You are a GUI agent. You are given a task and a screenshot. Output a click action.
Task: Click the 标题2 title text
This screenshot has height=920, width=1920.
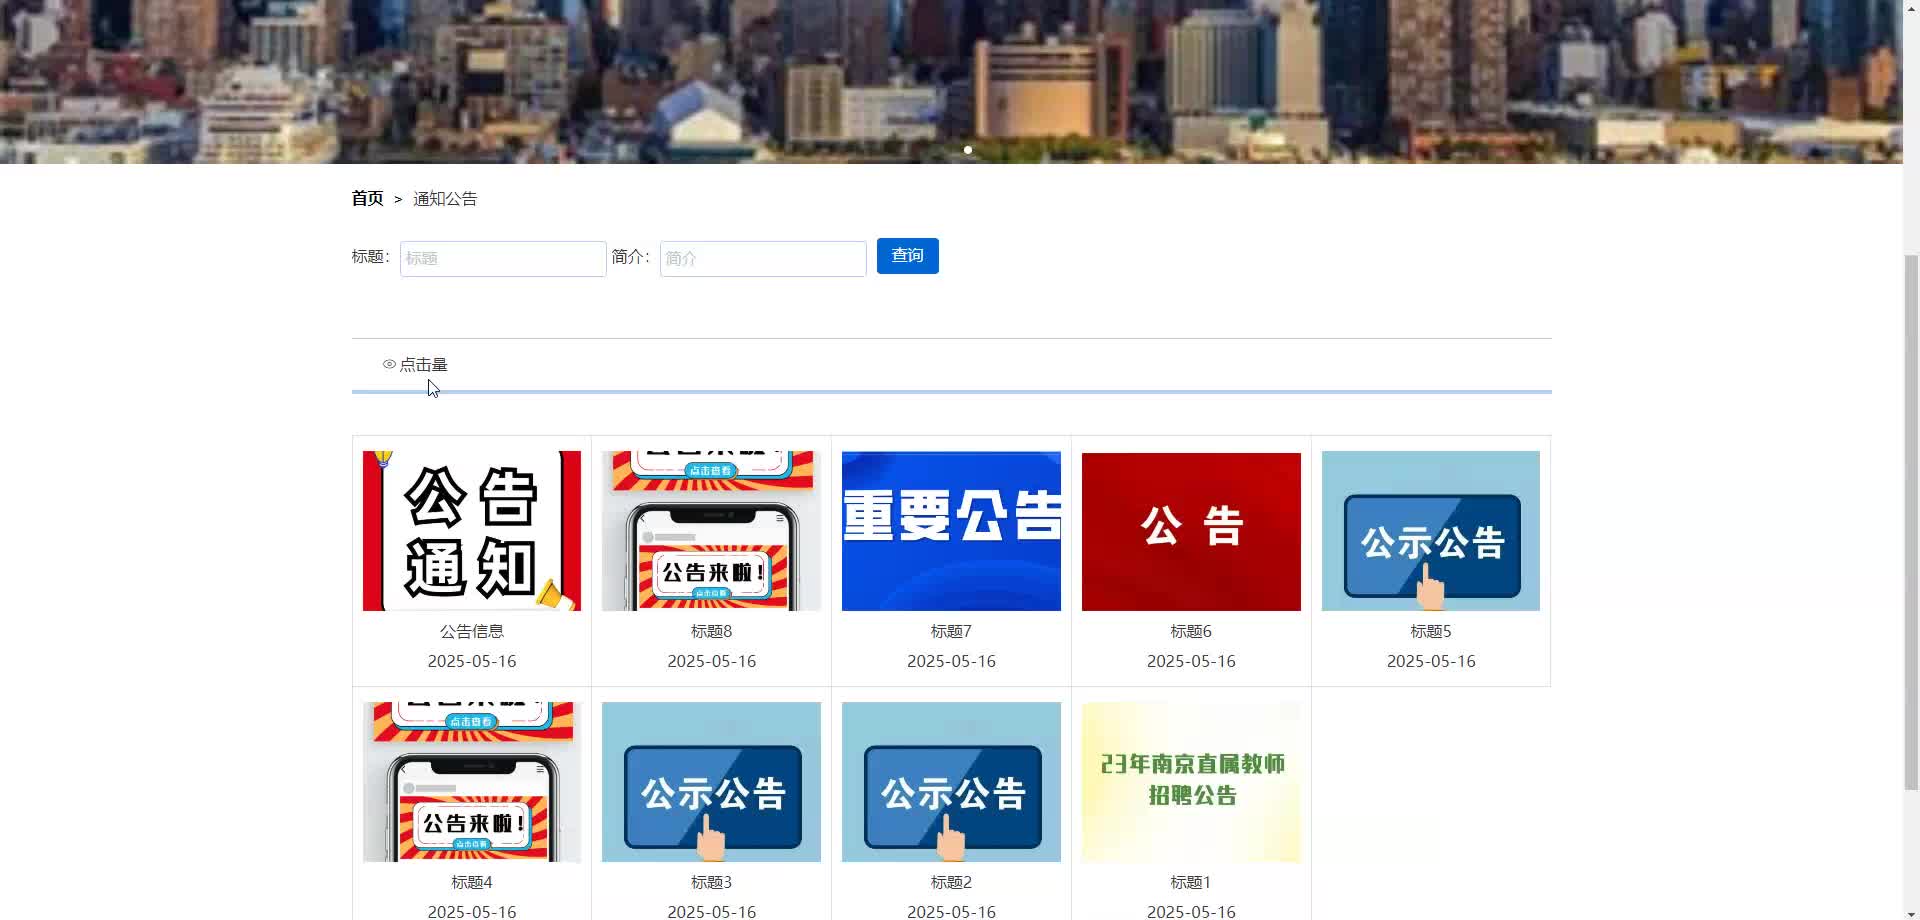click(x=951, y=883)
